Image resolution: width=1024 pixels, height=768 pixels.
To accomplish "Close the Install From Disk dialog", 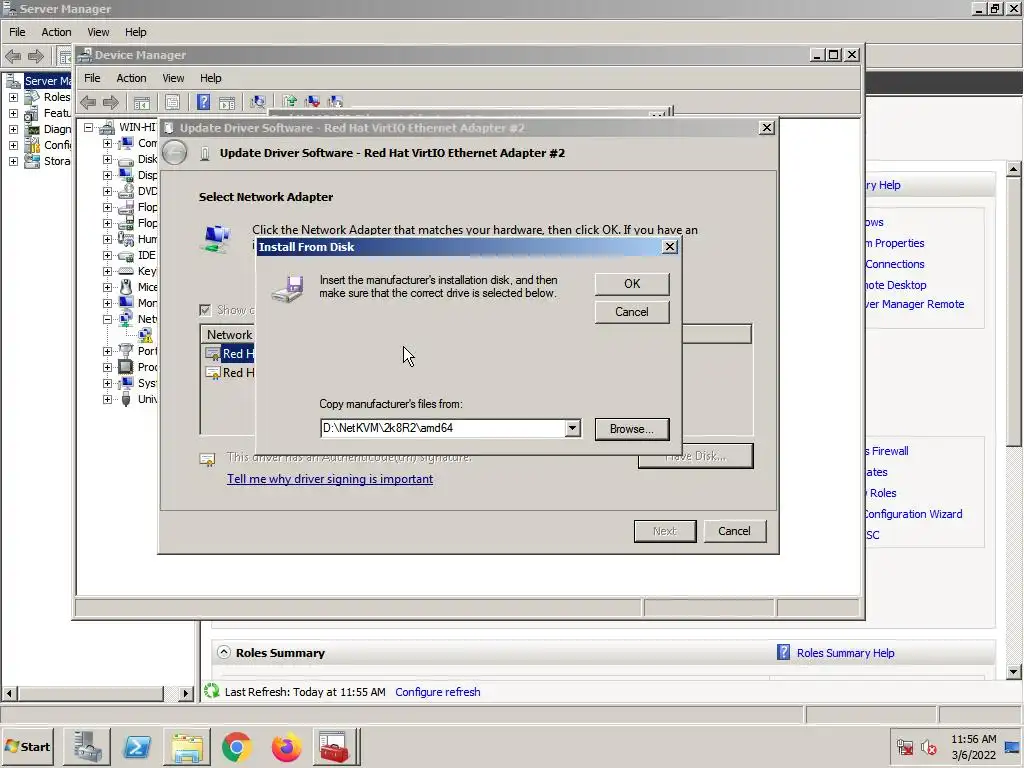I will (669, 247).
